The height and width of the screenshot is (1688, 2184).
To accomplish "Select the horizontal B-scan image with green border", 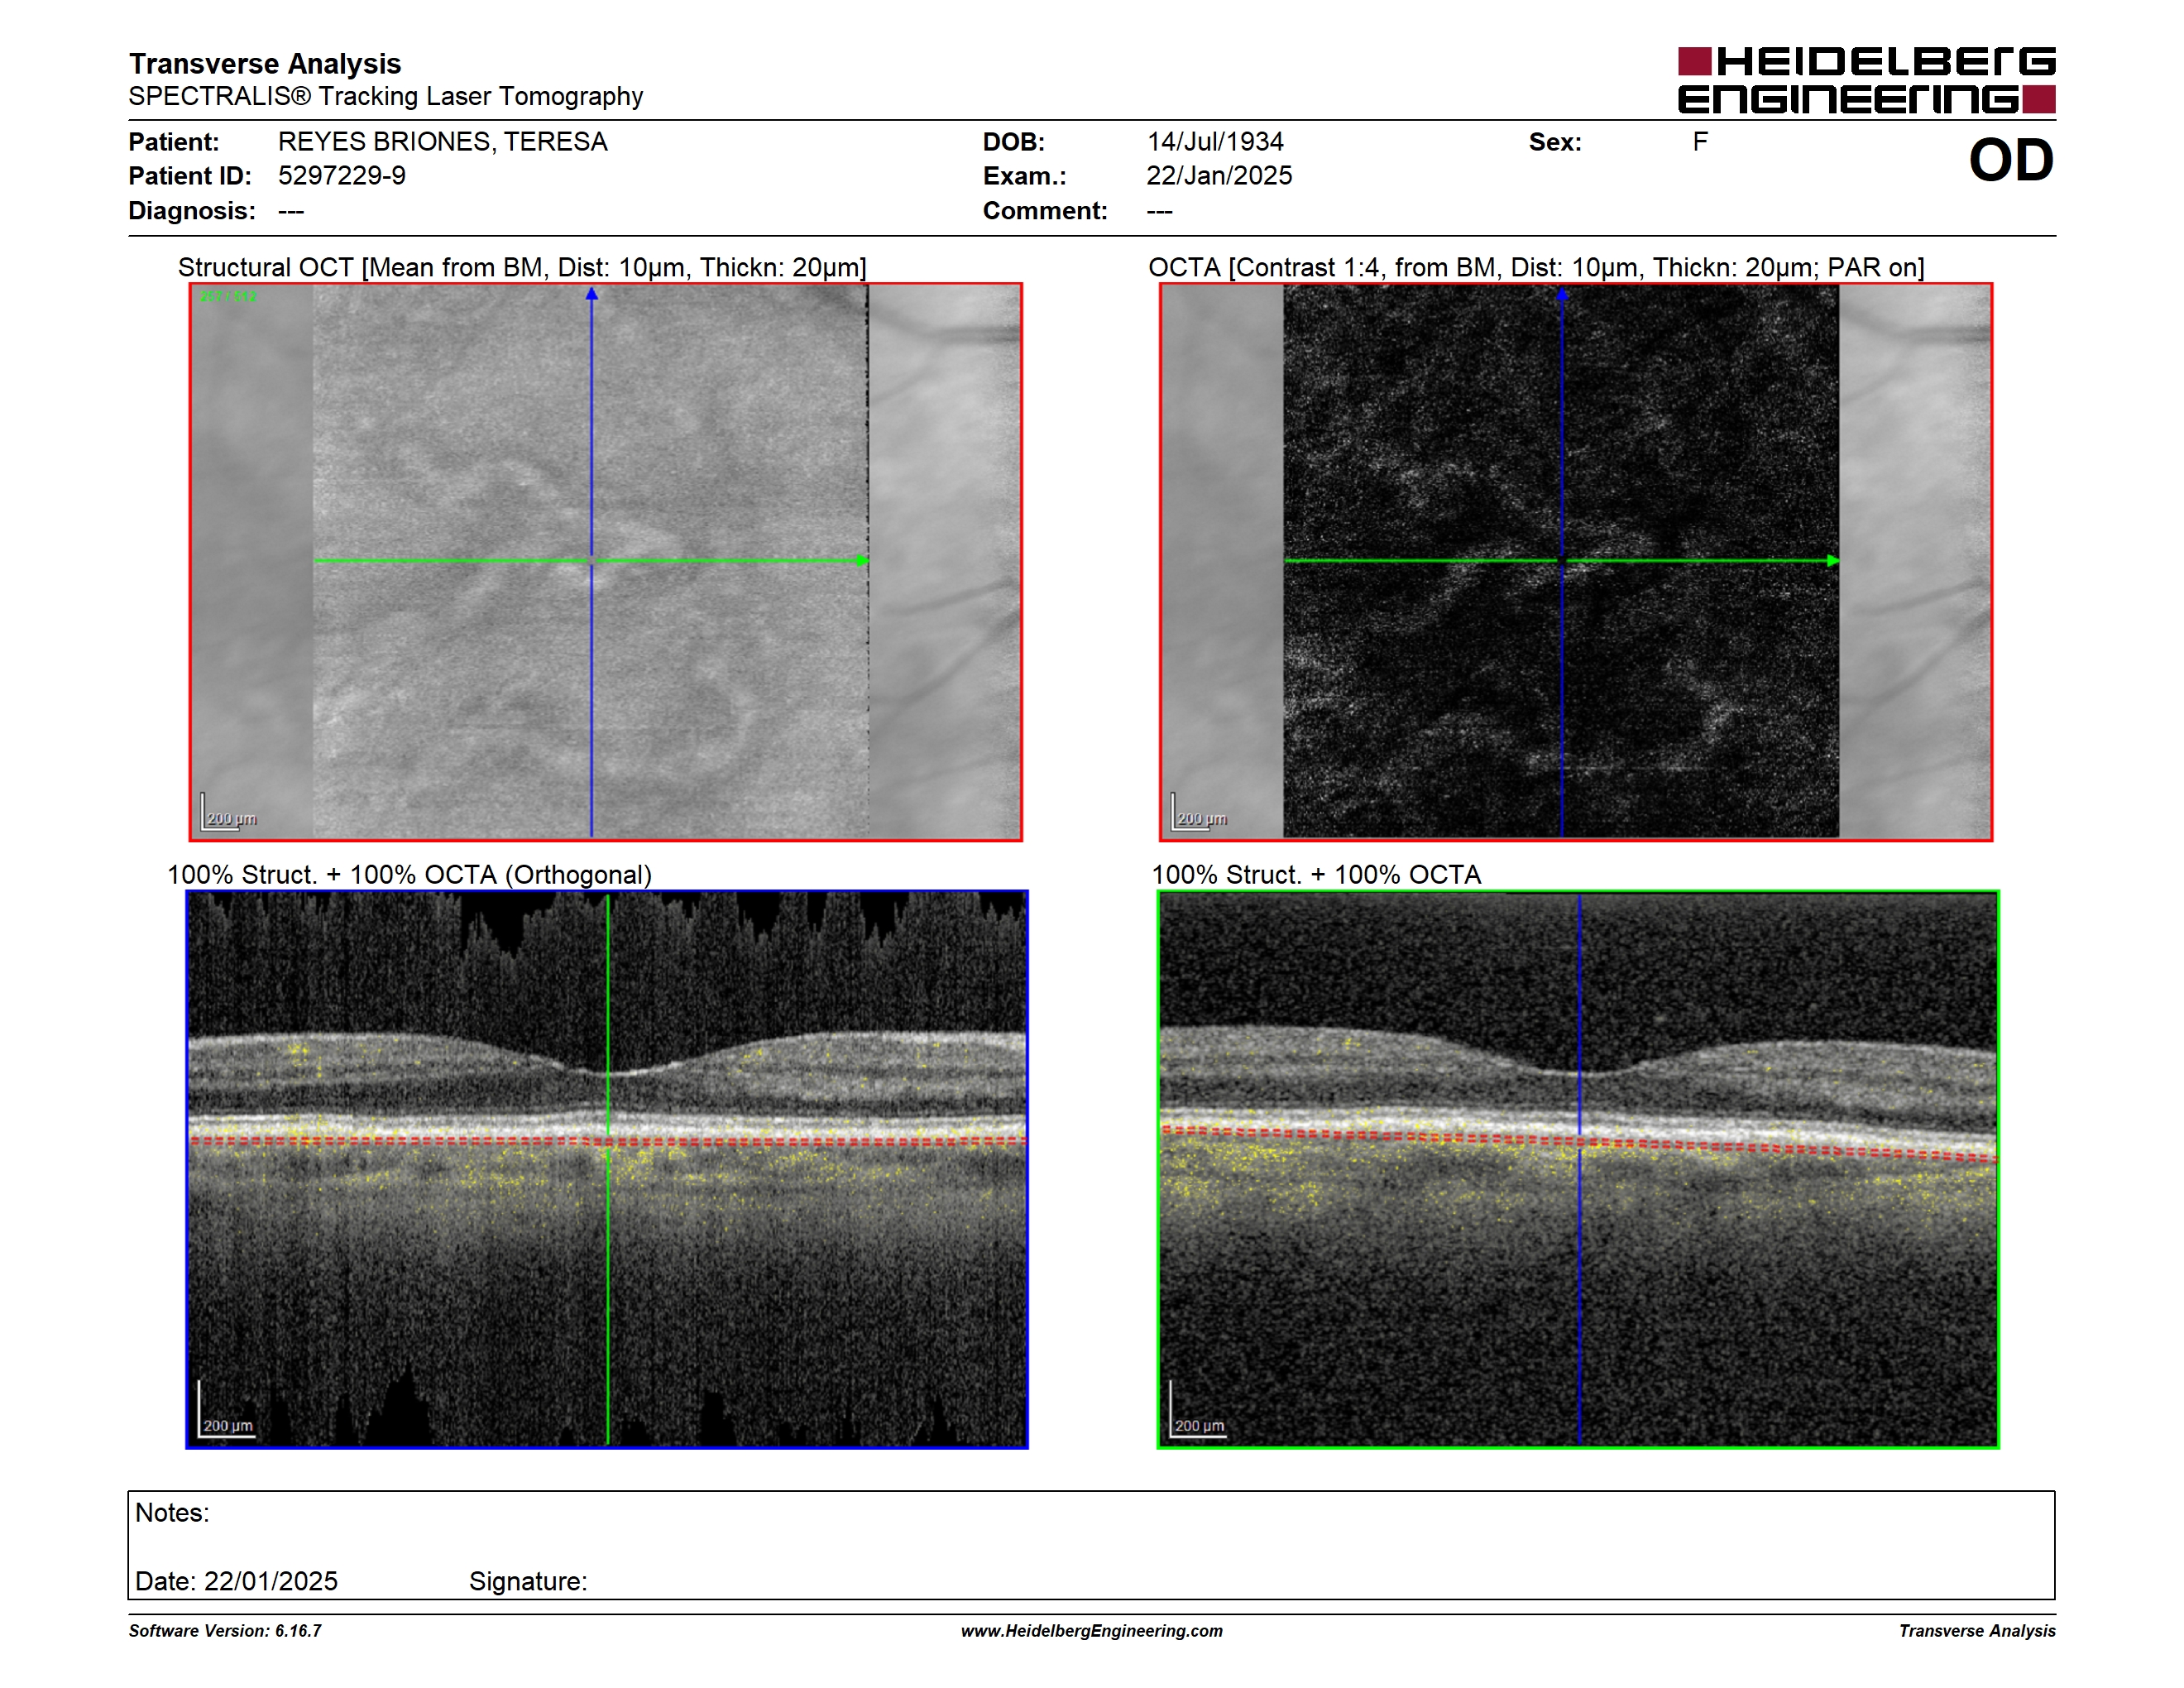I will click(1578, 1169).
